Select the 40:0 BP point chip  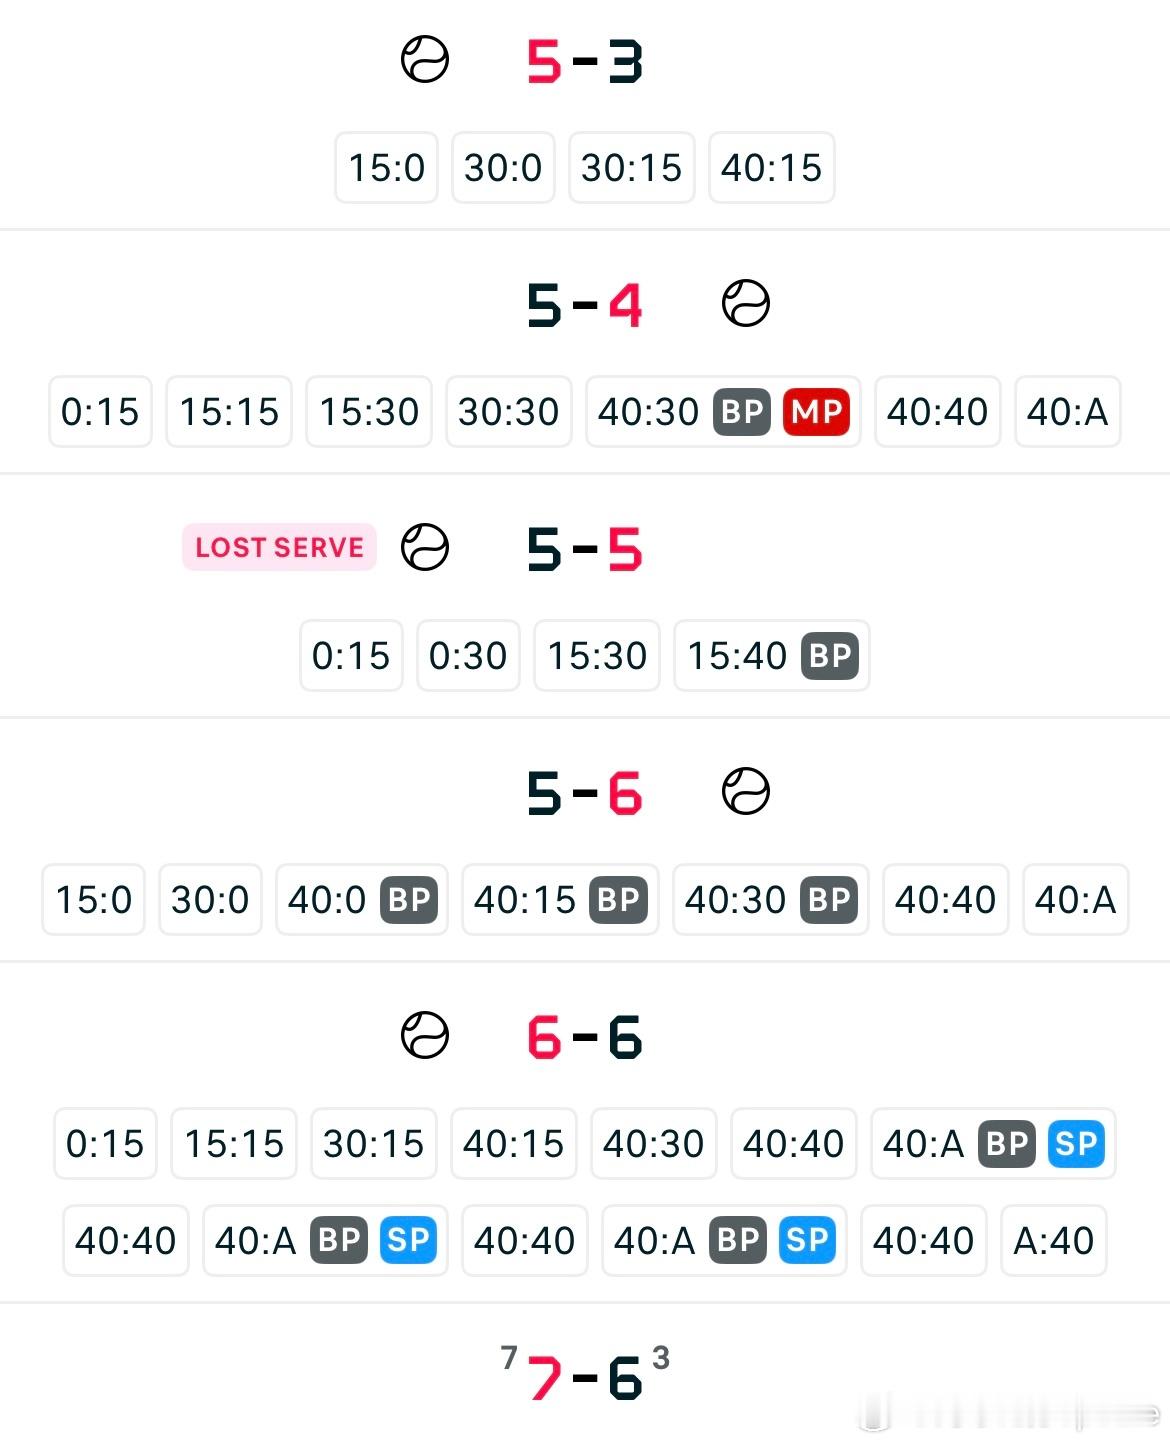361,900
